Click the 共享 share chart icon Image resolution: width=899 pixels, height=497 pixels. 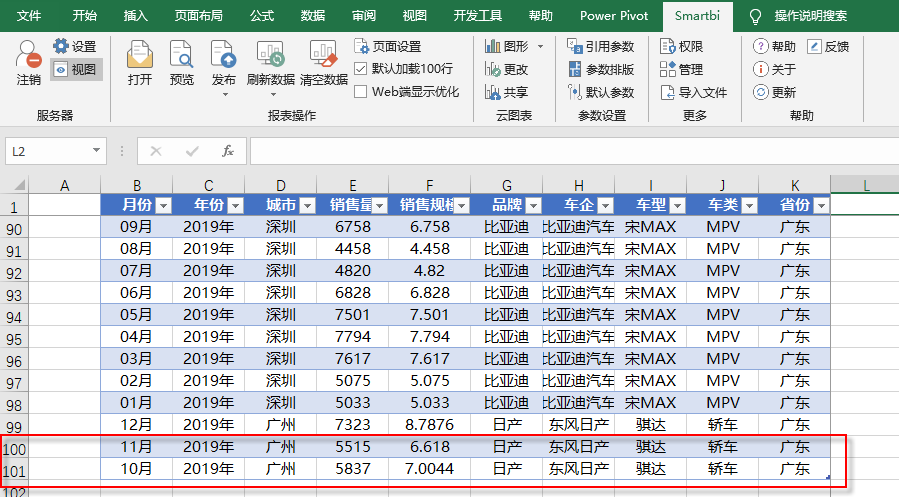(x=493, y=92)
